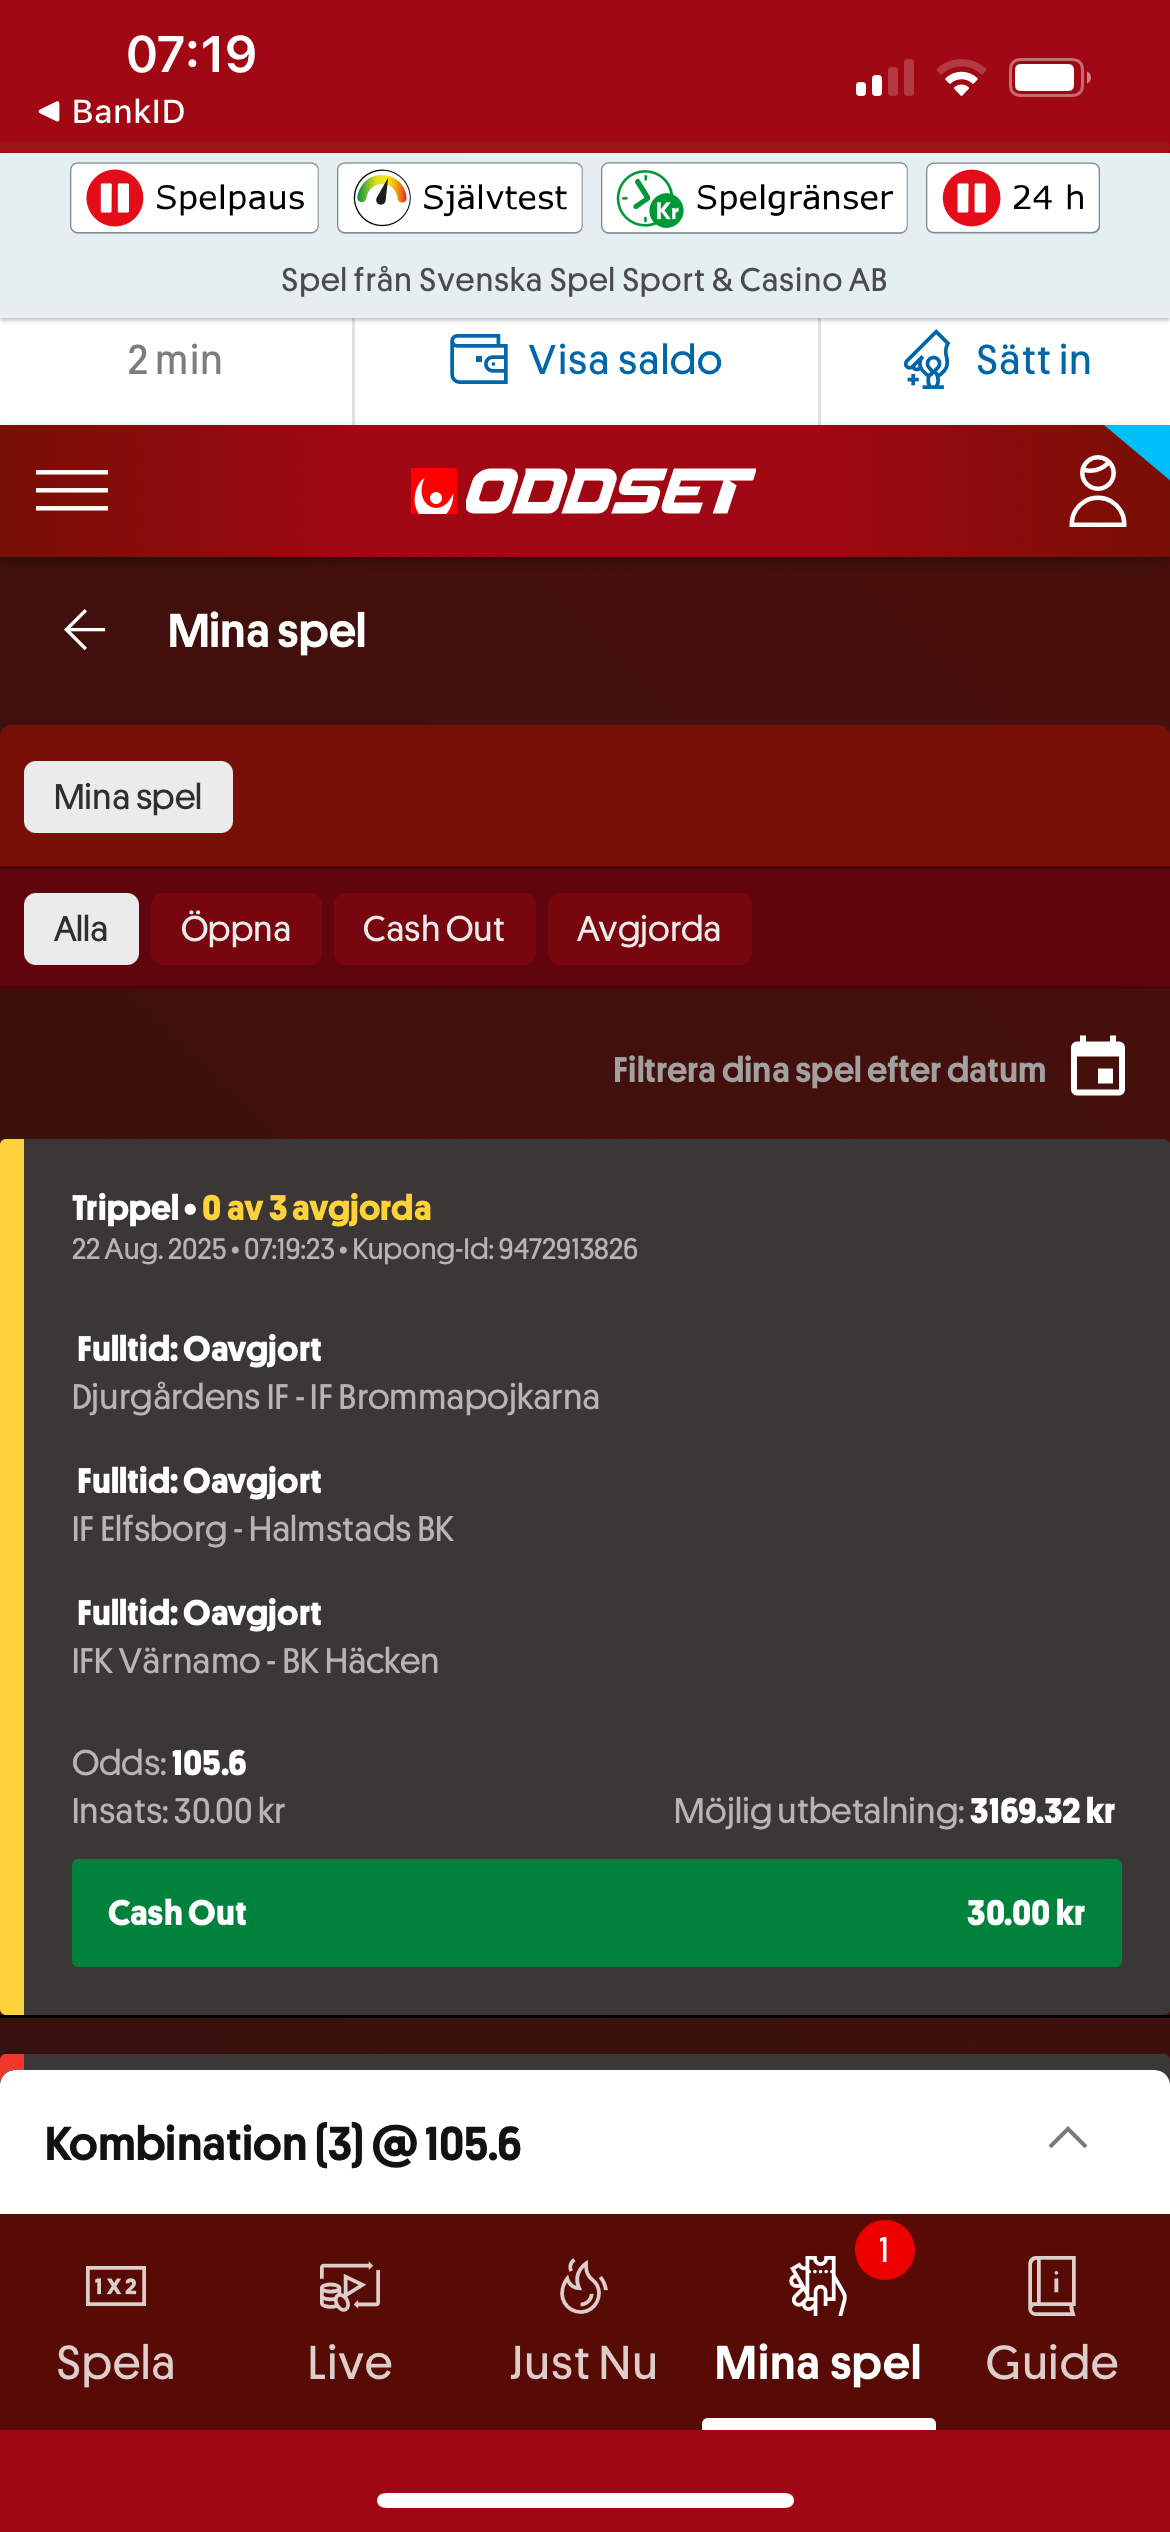Click 24 h label text
Image resolution: width=1170 pixels, height=2532 pixels.
1048,198
